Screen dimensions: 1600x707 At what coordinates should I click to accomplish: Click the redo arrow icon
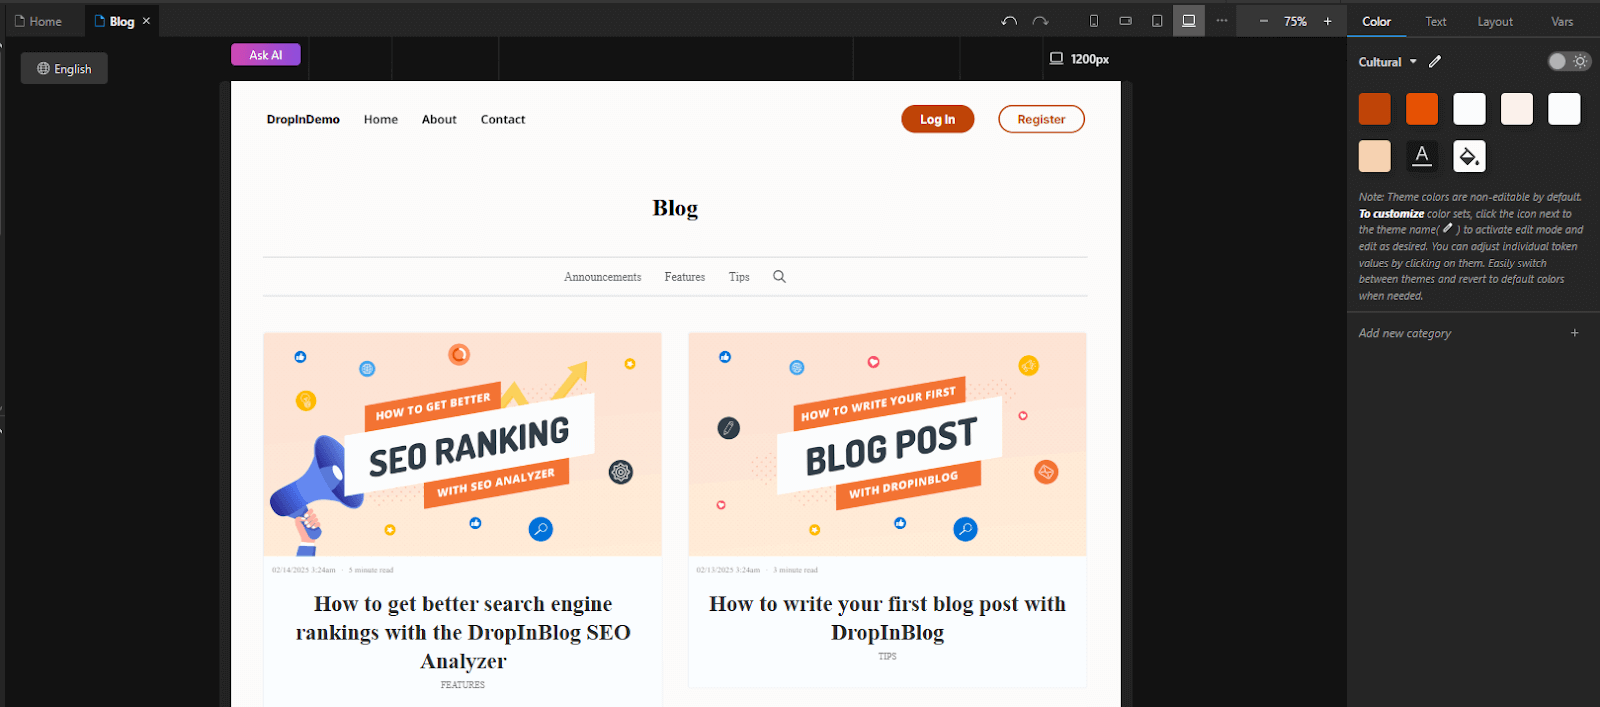coord(1041,21)
